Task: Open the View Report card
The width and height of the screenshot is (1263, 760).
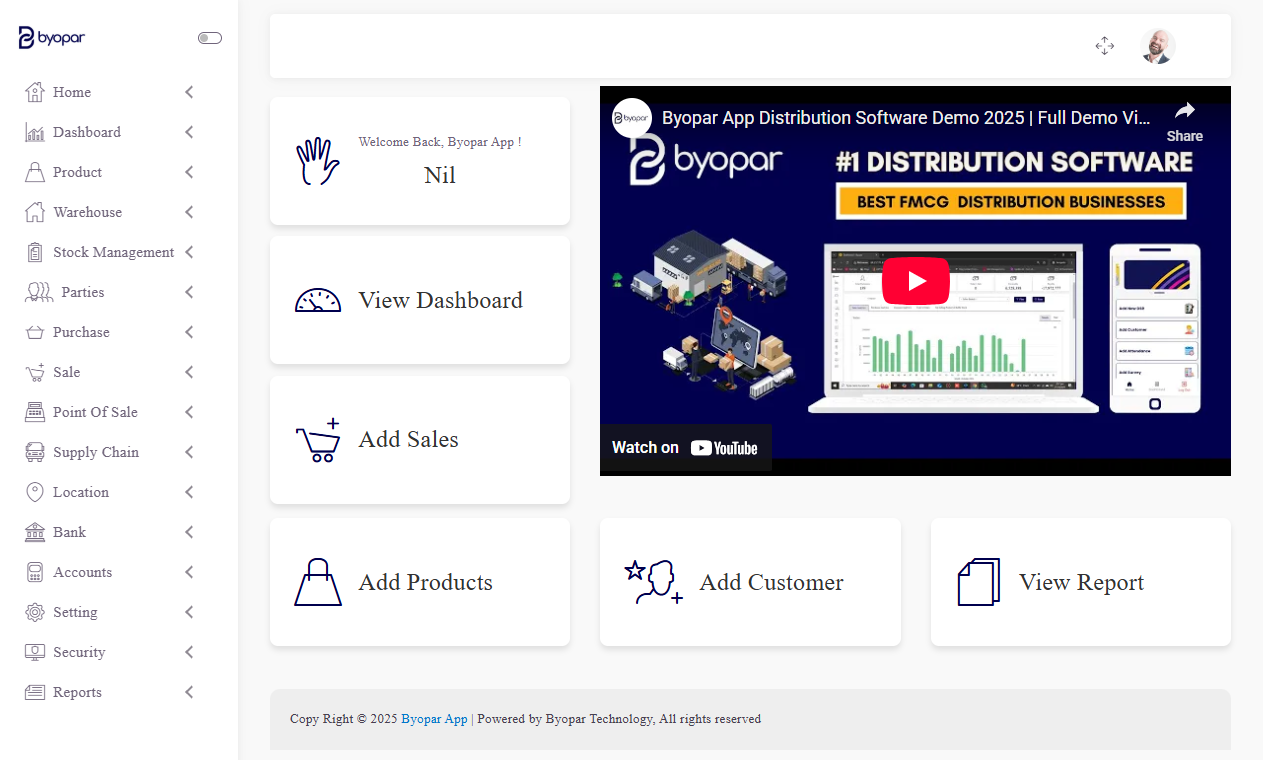Action: (1080, 582)
